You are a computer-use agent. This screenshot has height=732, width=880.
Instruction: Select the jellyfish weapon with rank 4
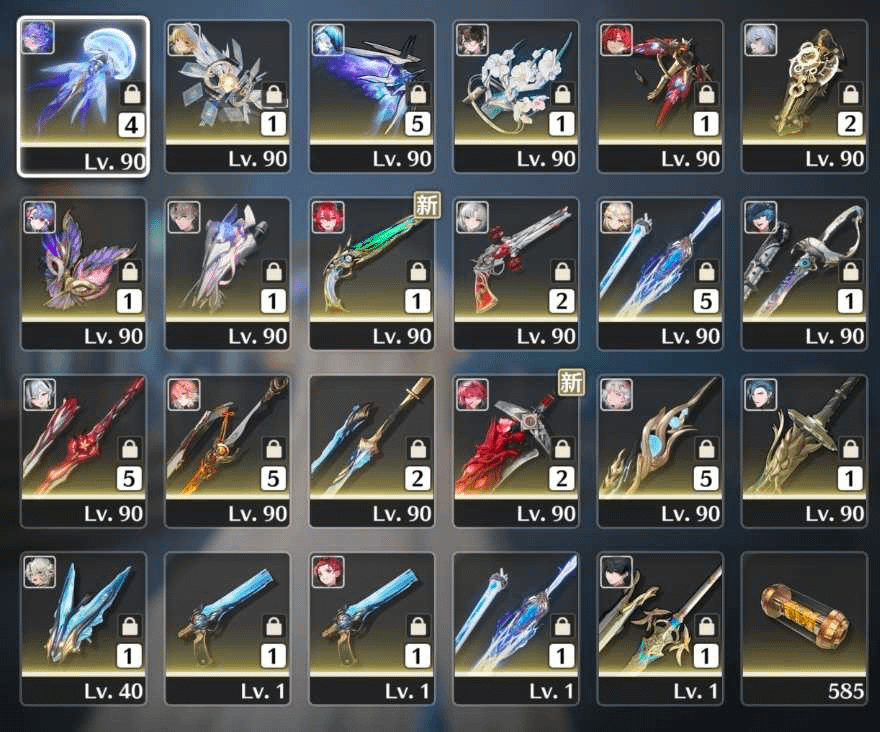pyautogui.click(x=83, y=97)
